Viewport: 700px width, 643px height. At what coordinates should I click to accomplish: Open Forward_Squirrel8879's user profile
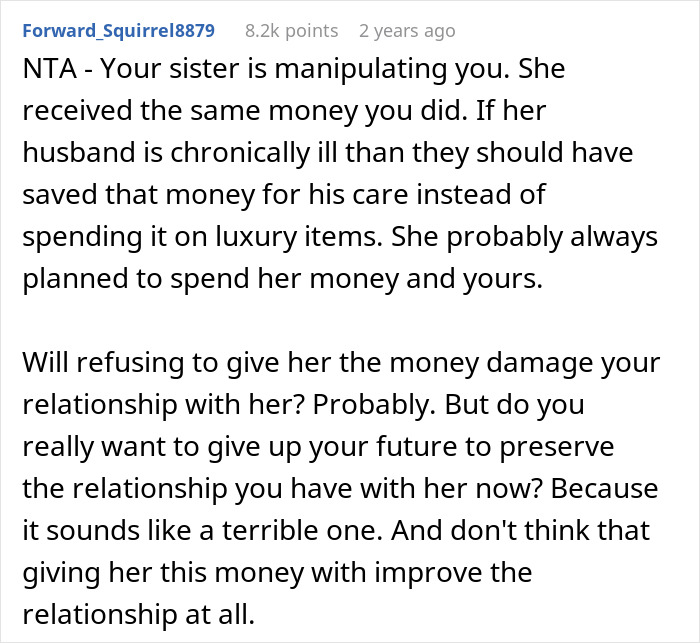click(x=118, y=31)
